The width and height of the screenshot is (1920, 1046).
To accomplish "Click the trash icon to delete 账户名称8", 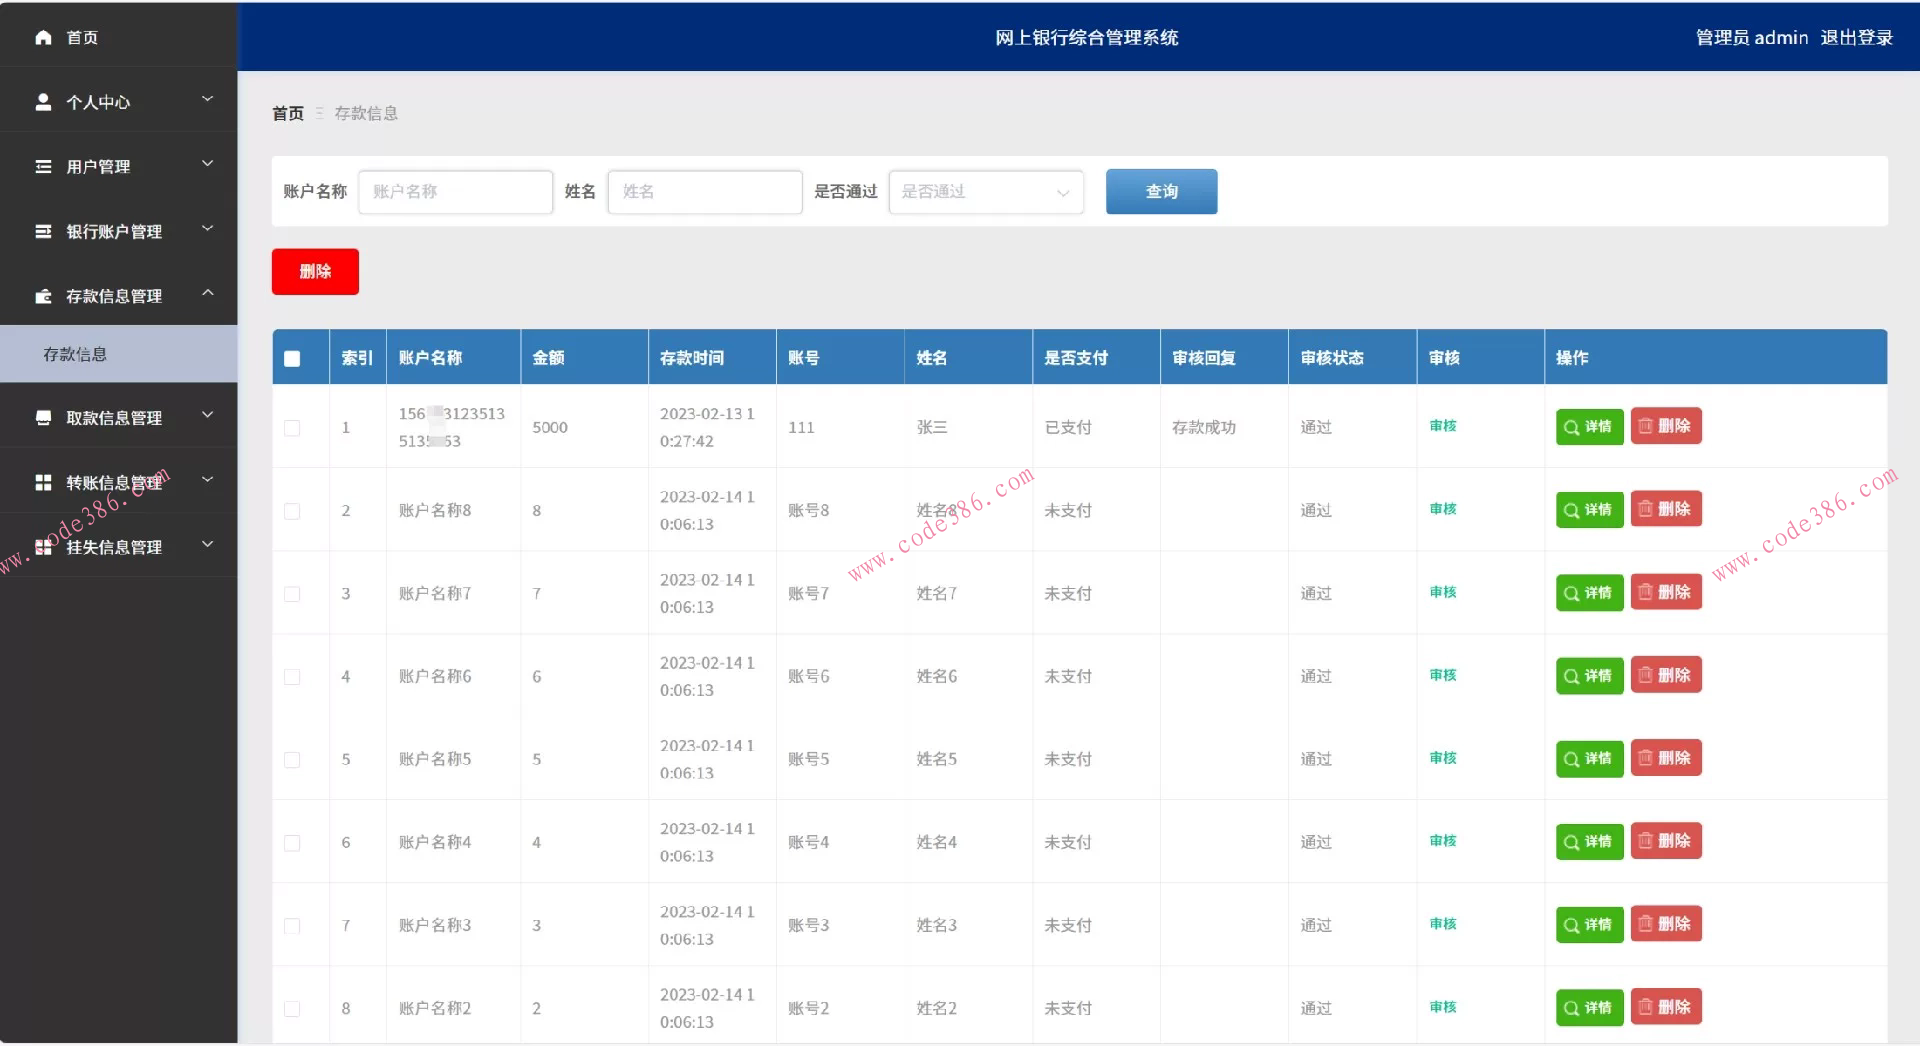I will click(x=1647, y=509).
